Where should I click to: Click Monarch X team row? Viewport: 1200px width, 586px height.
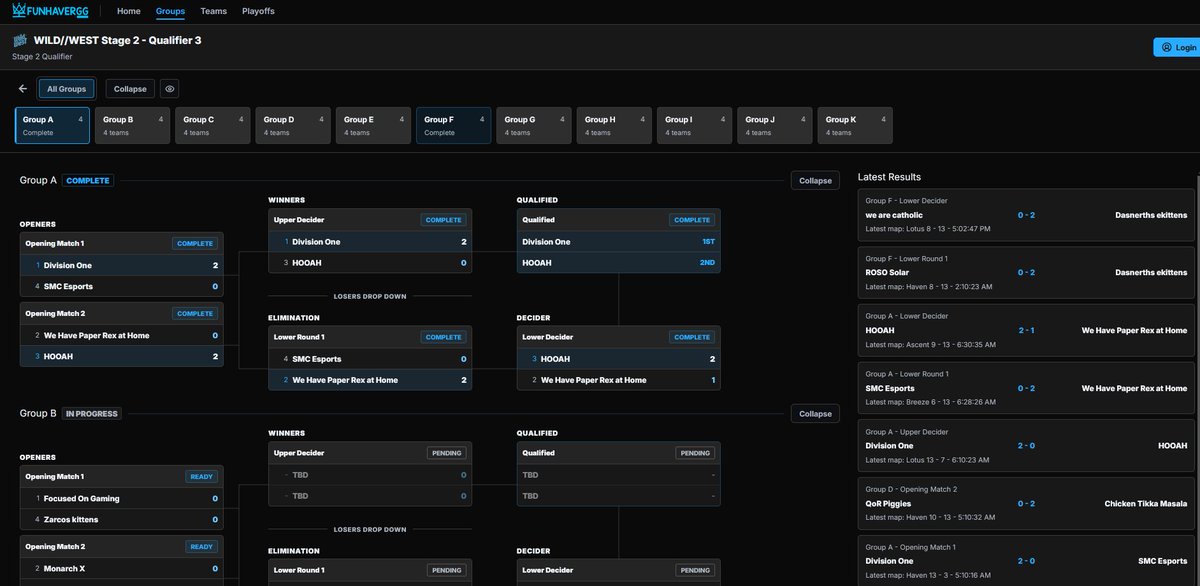122,568
